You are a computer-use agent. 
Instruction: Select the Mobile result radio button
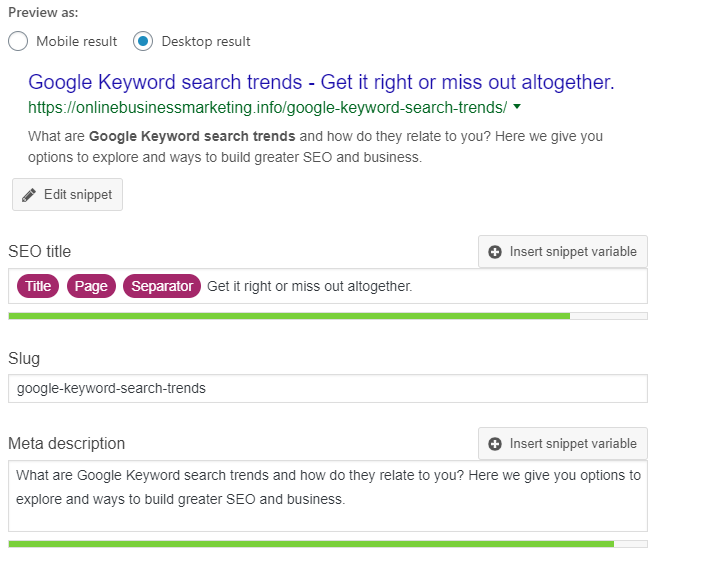(x=18, y=41)
